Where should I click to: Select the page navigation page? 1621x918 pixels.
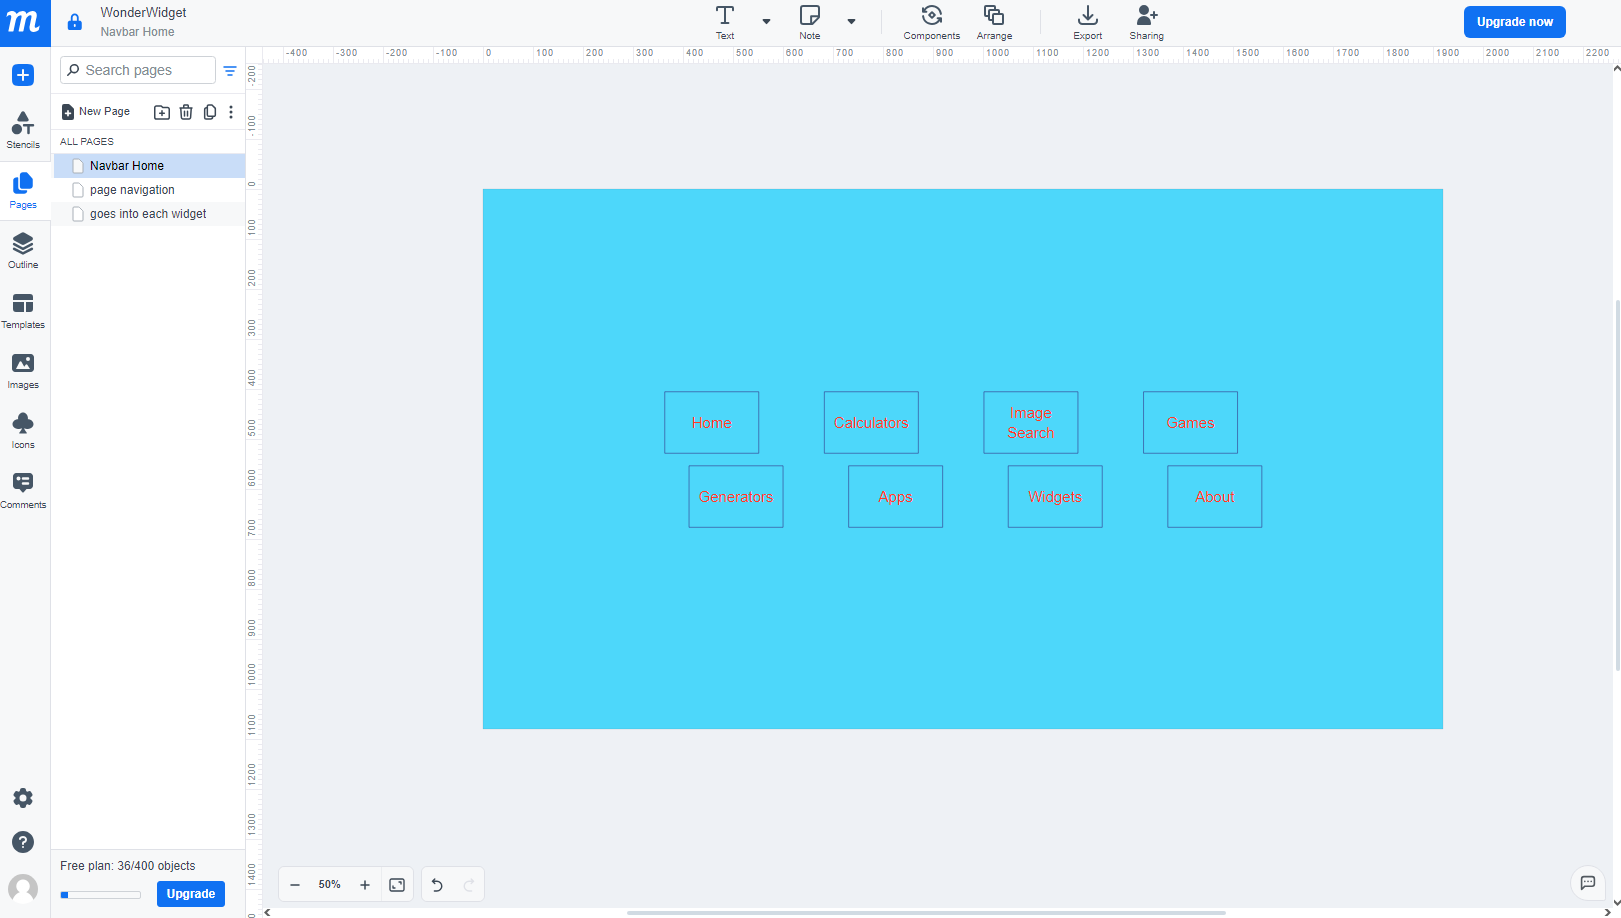[132, 190]
